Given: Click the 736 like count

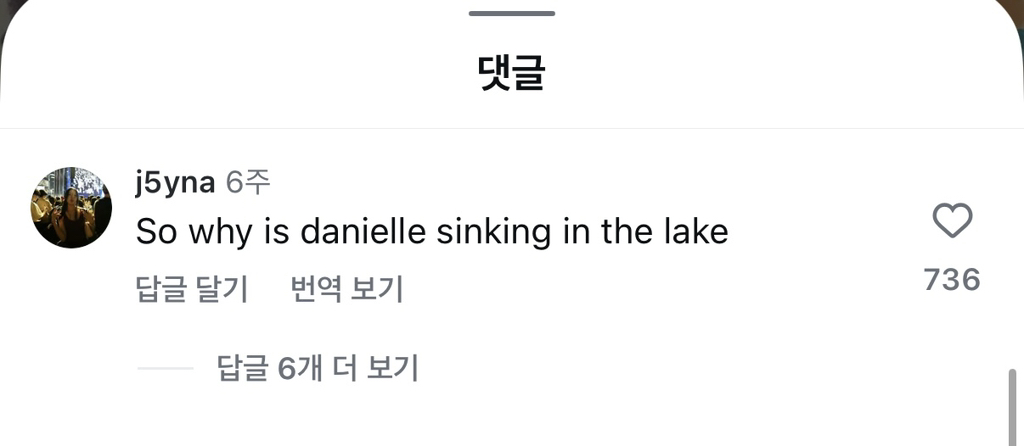Looking at the screenshot, I should (952, 280).
